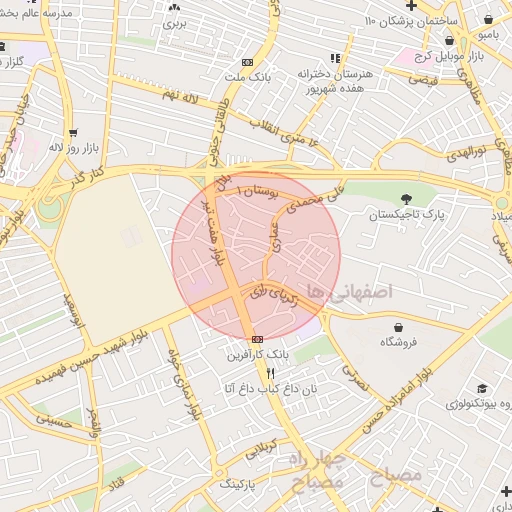Click the لاله نهم street label

pyautogui.click(x=180, y=97)
